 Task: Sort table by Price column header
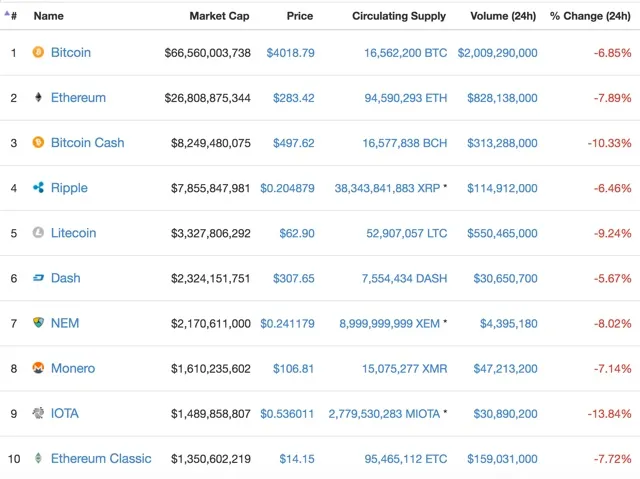tap(300, 16)
